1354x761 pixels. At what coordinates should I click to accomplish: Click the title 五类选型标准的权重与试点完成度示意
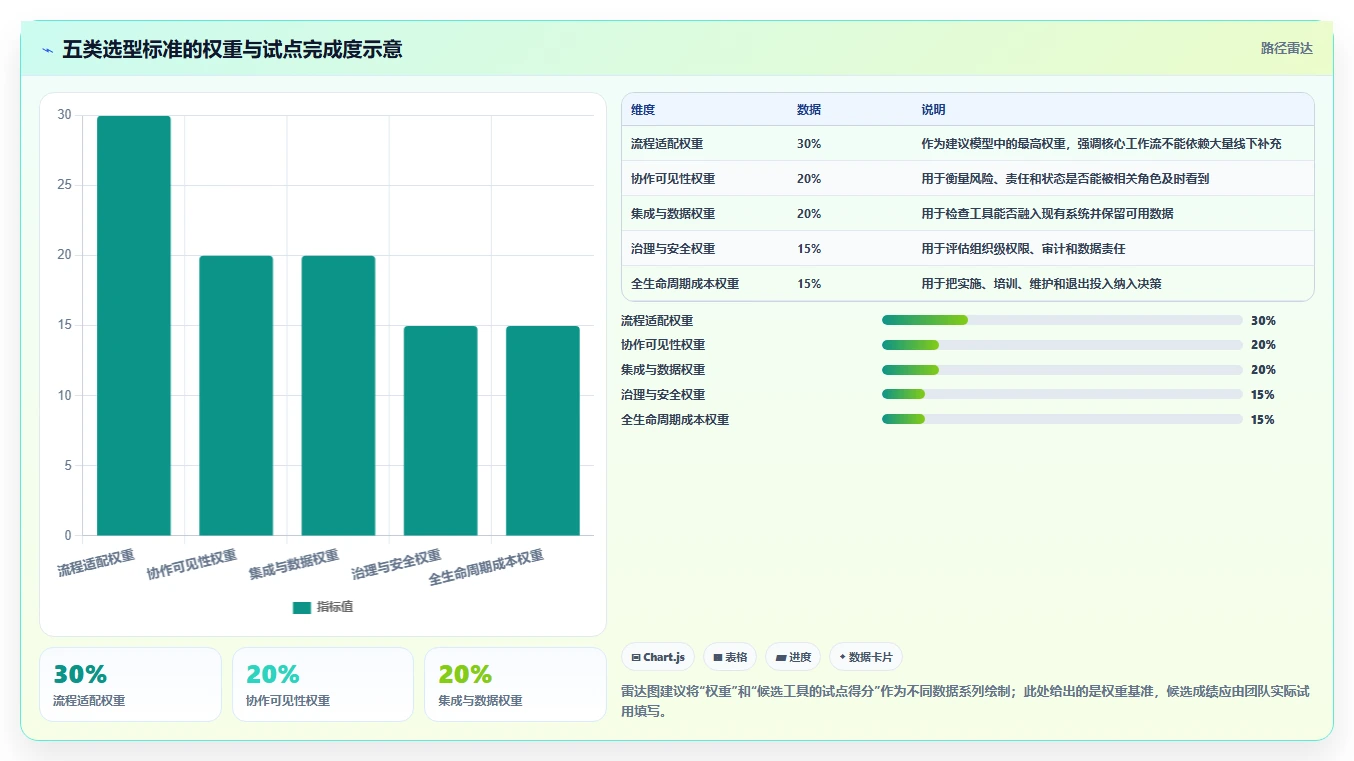[232, 49]
